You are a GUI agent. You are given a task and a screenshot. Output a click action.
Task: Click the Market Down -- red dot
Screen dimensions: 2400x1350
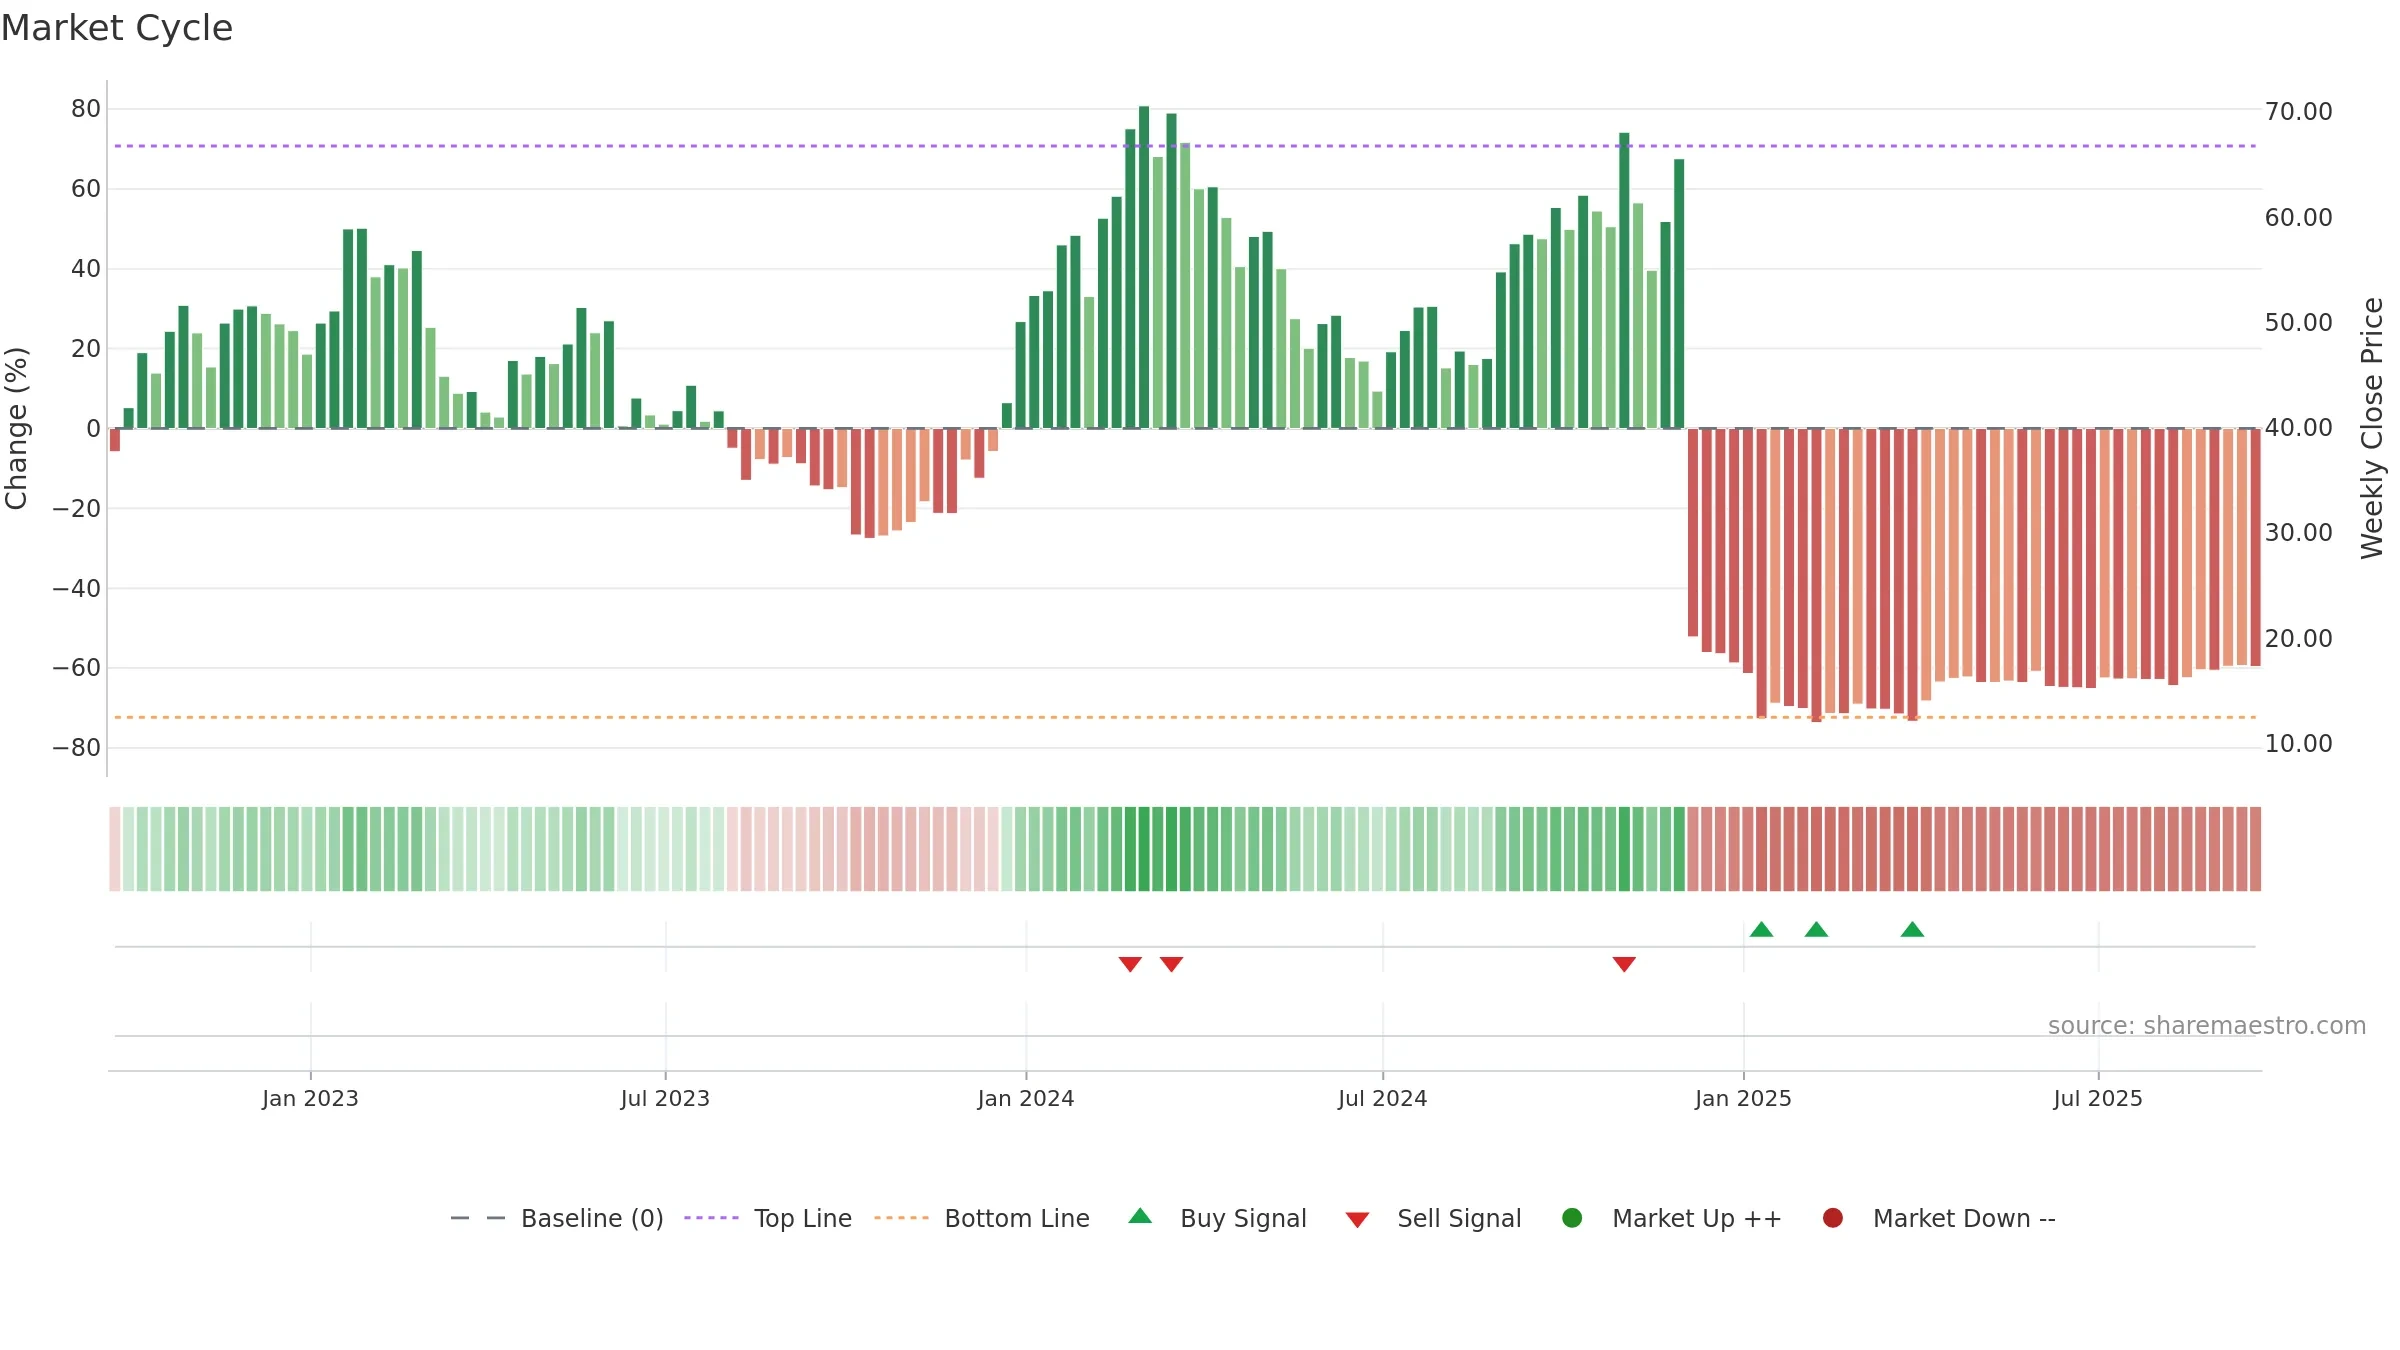coord(1833,1218)
